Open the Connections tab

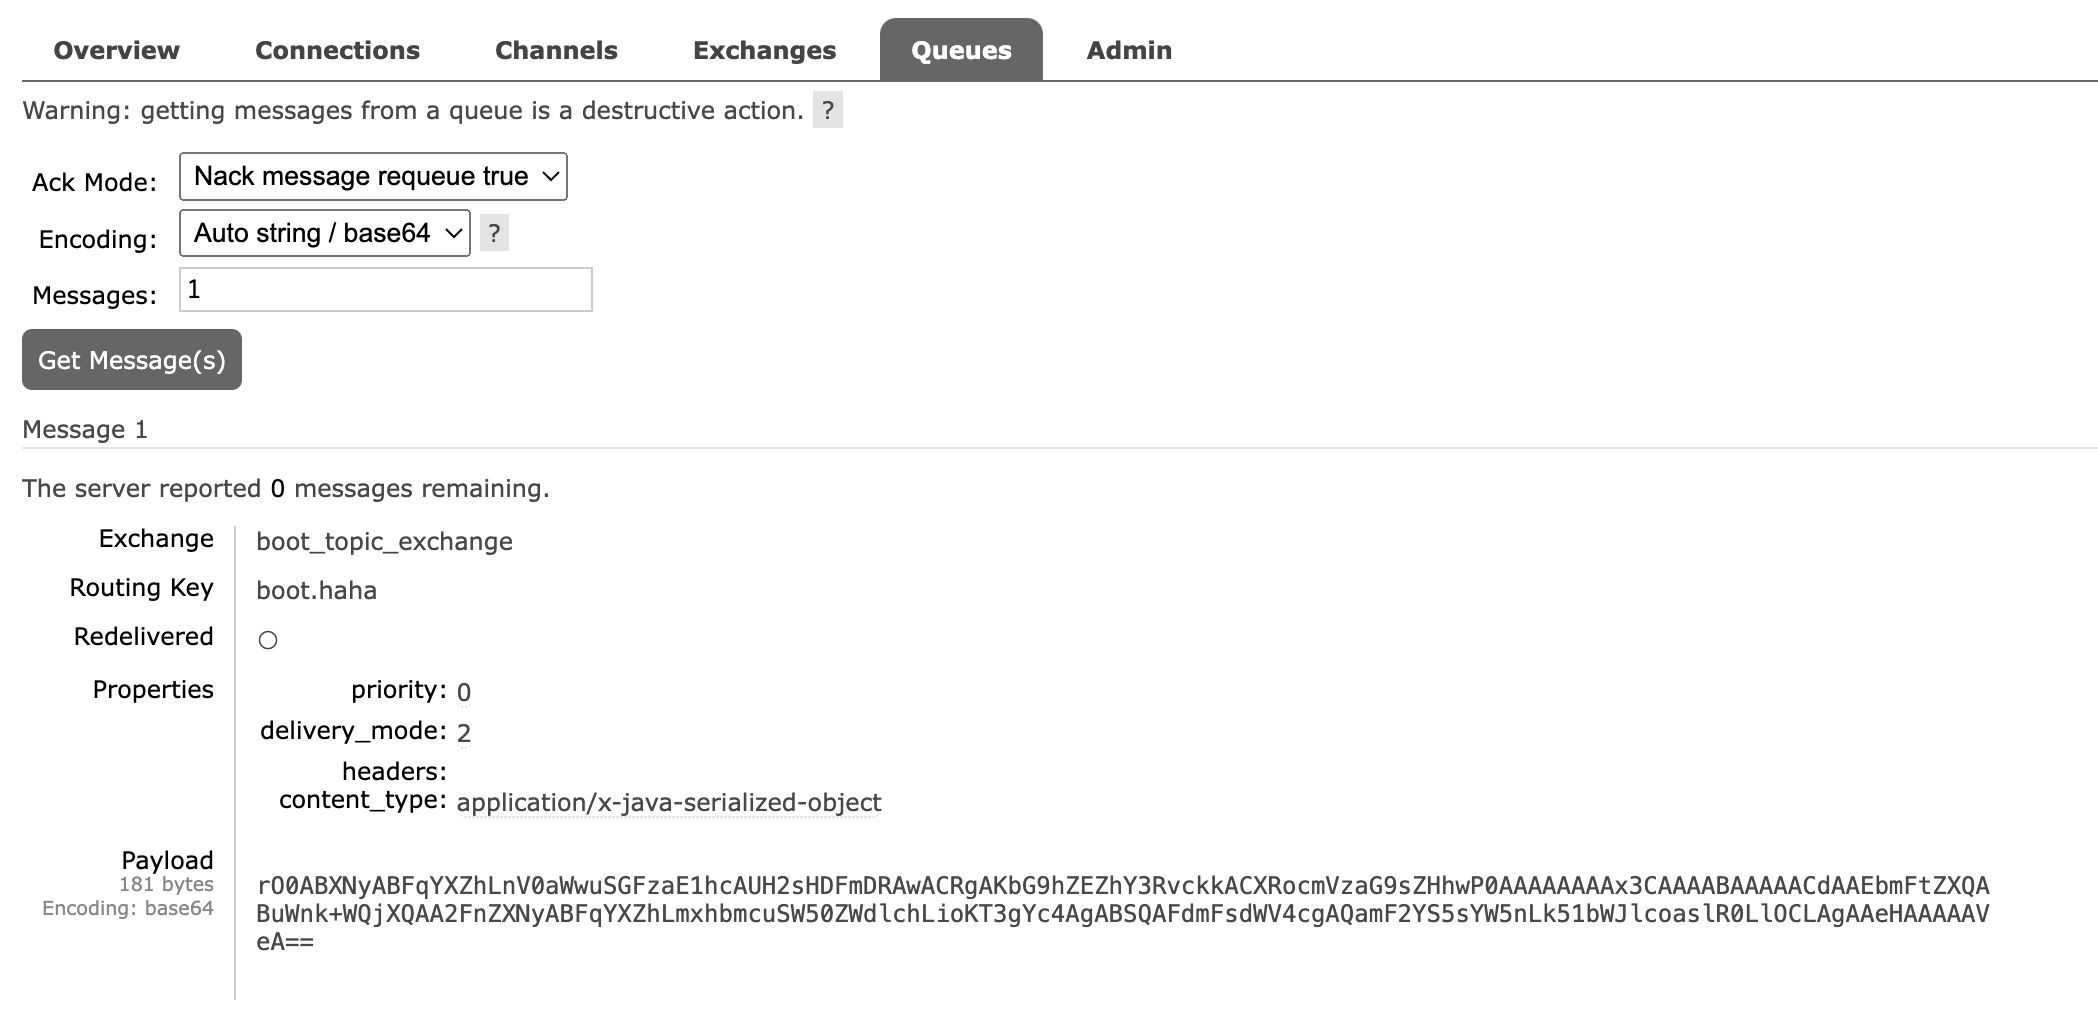point(337,50)
